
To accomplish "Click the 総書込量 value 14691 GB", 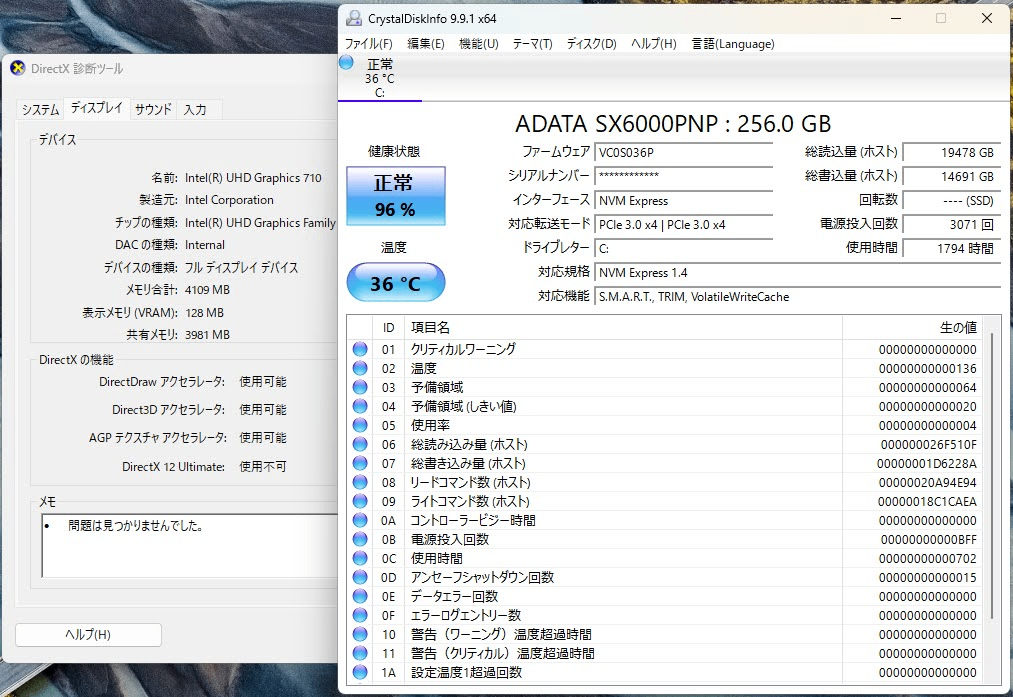I will (952, 177).
